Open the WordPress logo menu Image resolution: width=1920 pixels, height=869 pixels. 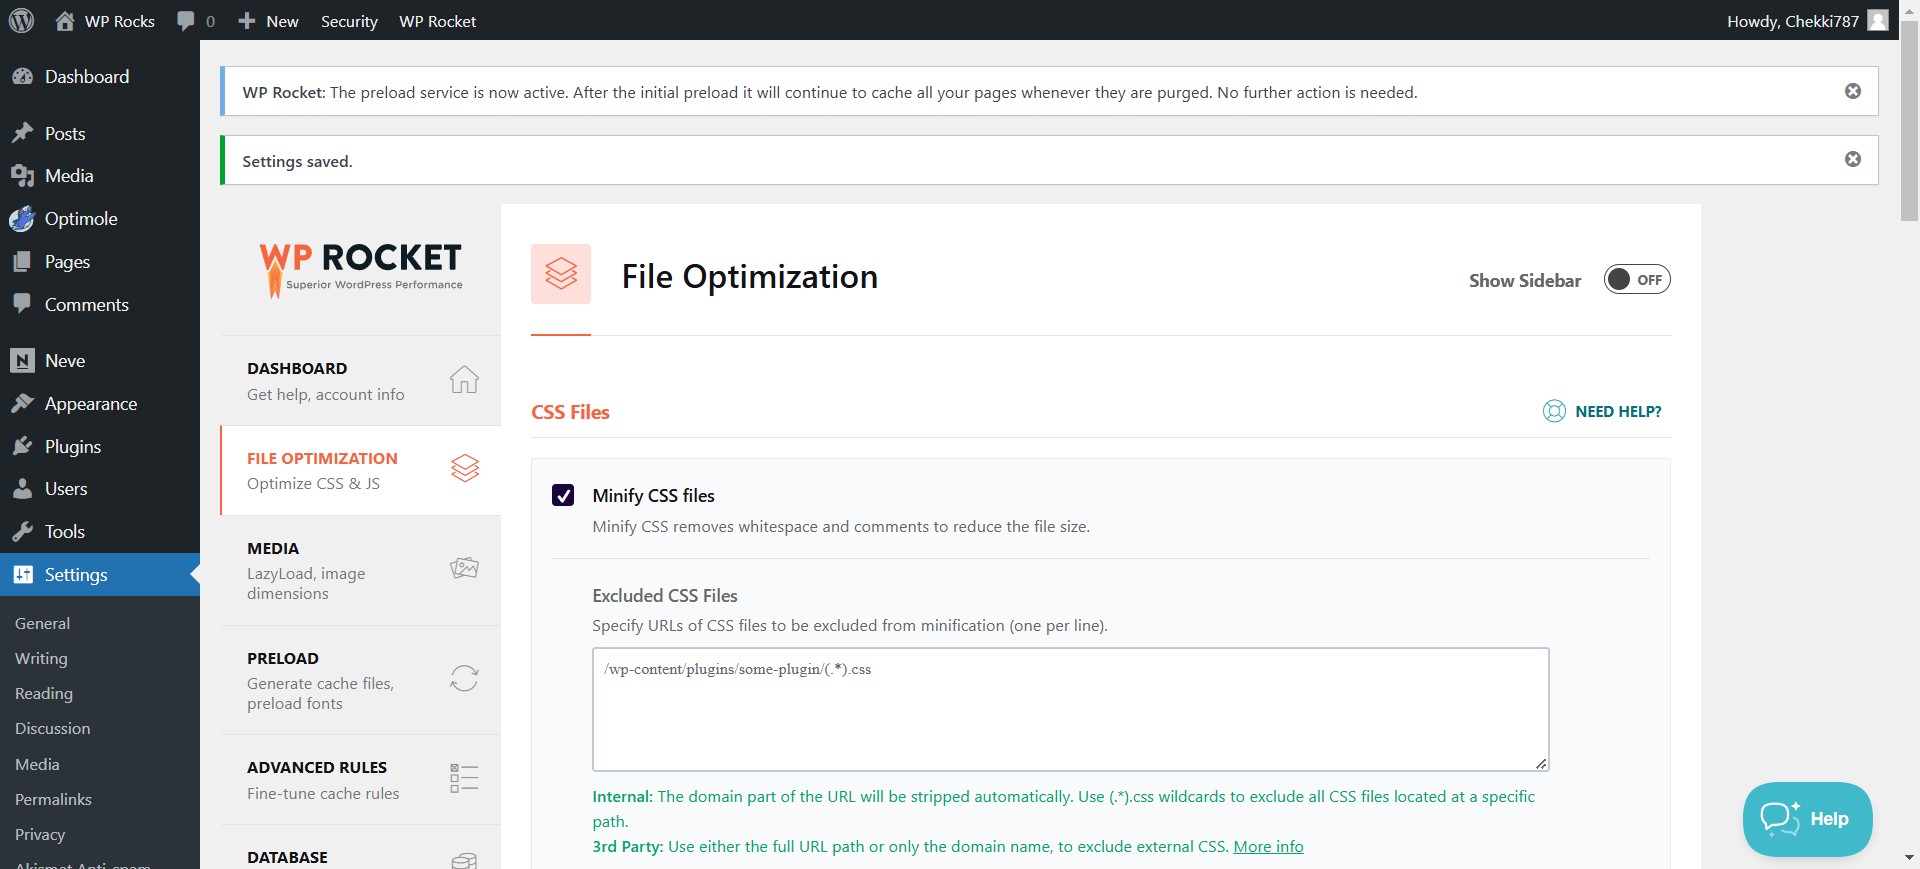[x=21, y=20]
